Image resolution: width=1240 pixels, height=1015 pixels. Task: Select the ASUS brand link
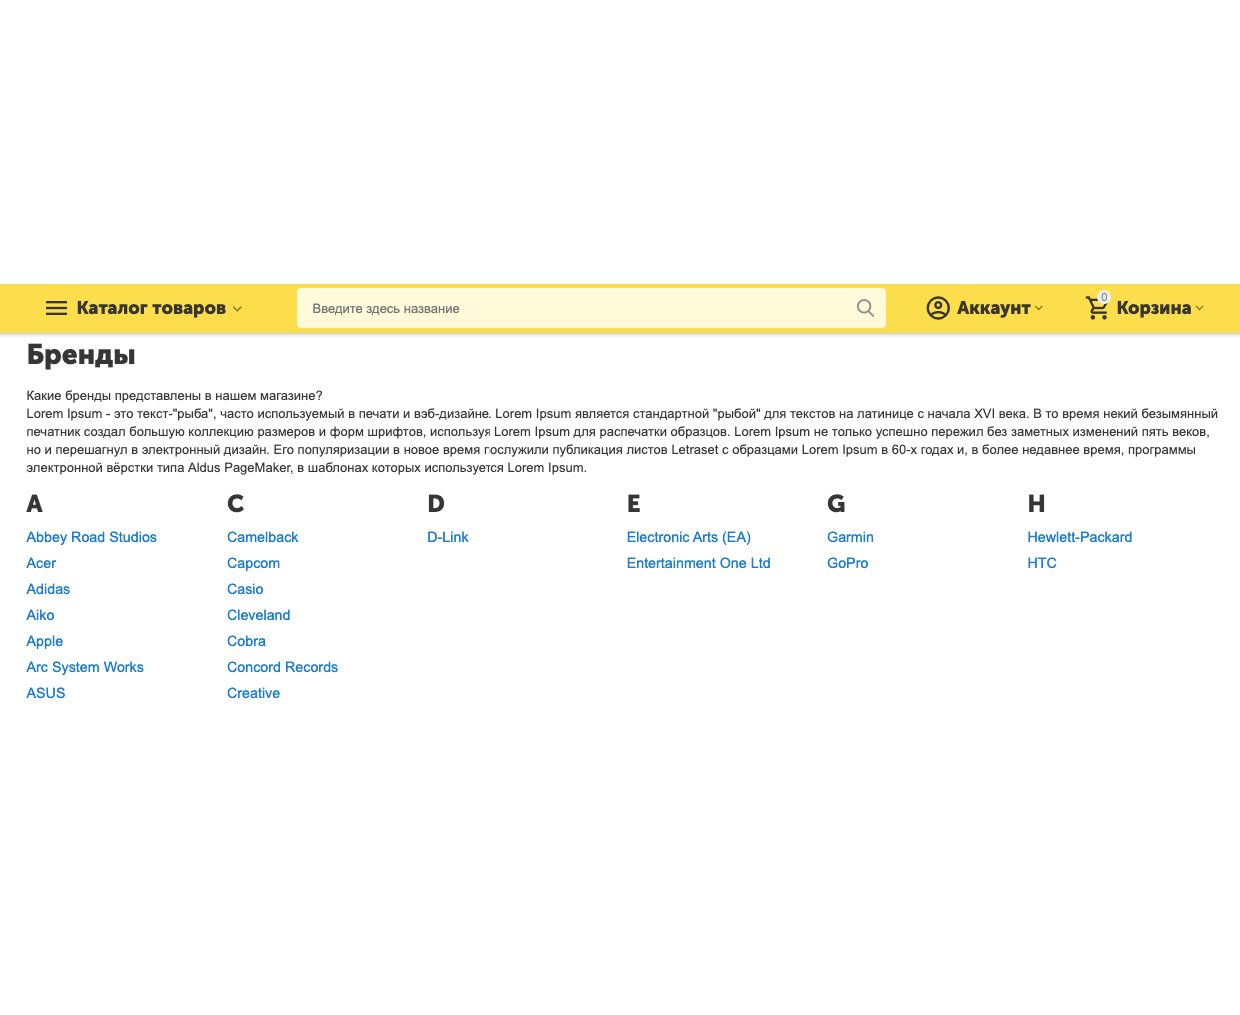click(x=46, y=693)
